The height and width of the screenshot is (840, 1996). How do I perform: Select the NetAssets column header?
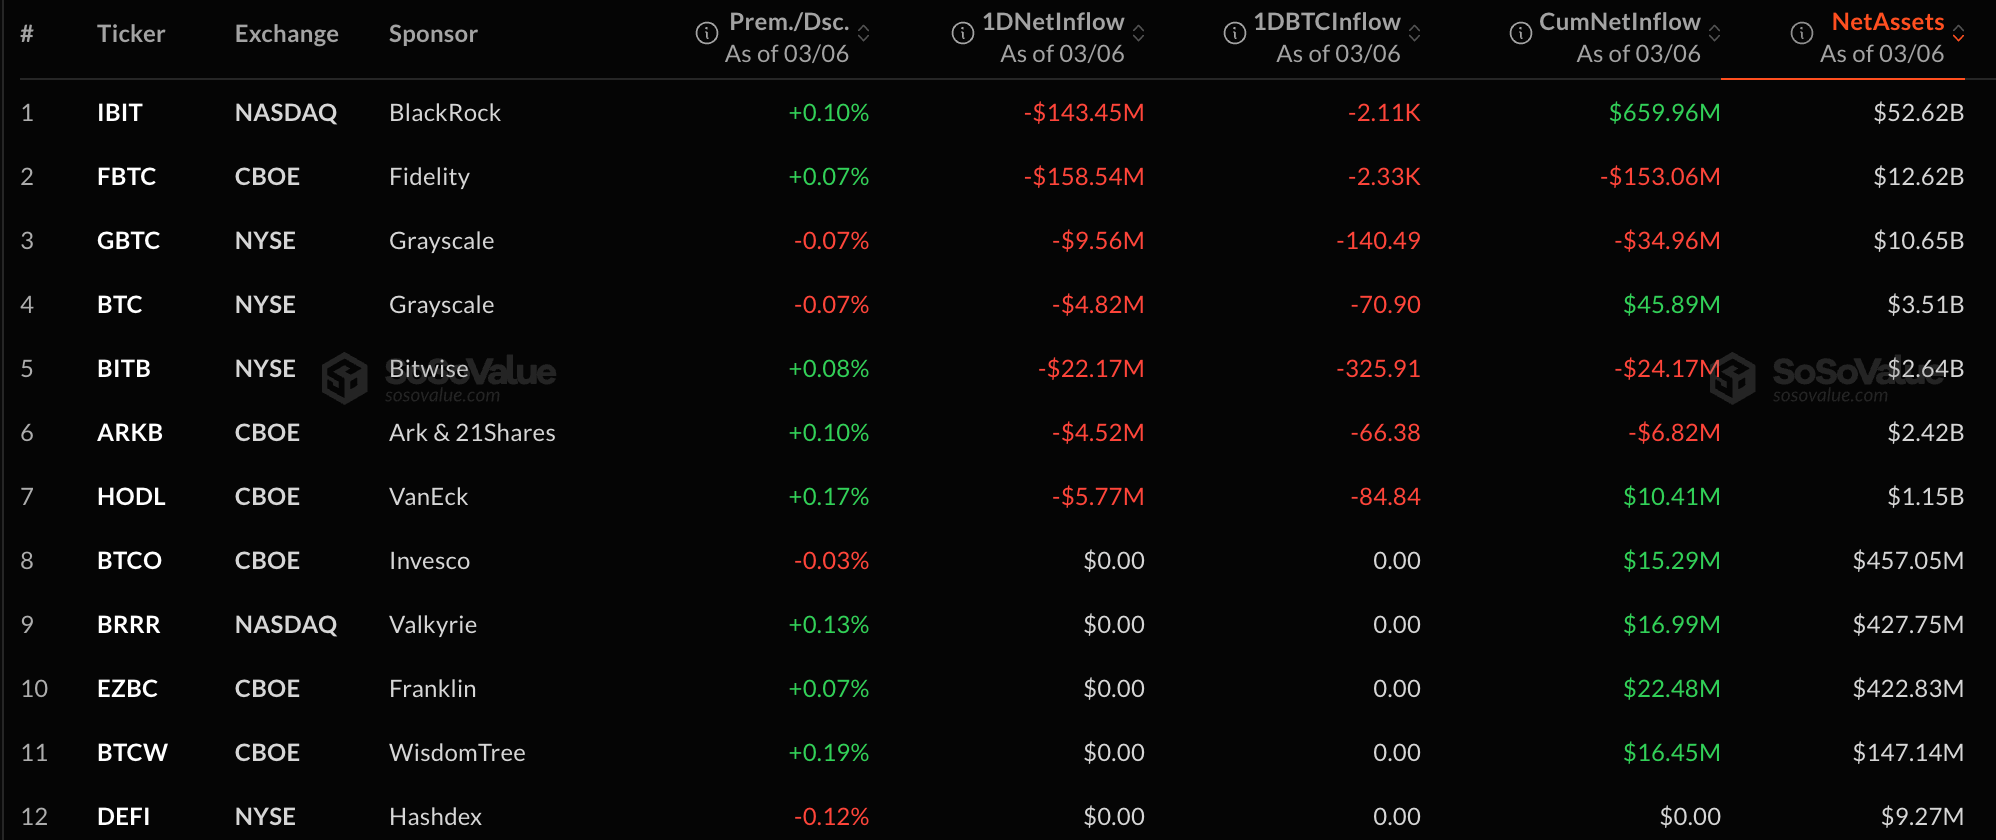1887,22
